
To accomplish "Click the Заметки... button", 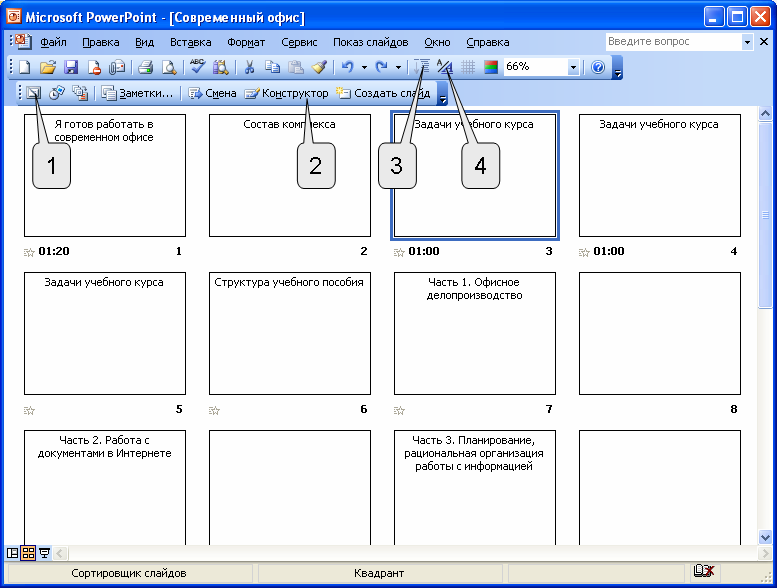I will tap(137, 93).
